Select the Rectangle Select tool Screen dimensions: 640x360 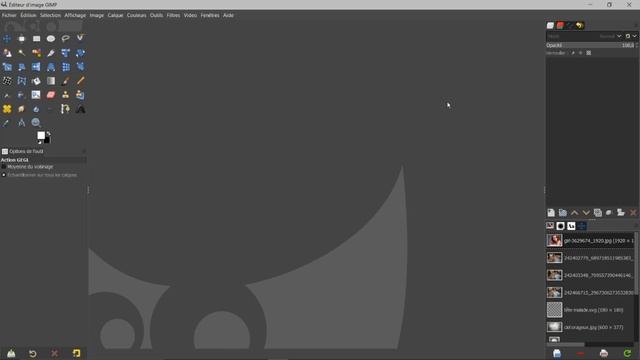[x=36, y=39]
